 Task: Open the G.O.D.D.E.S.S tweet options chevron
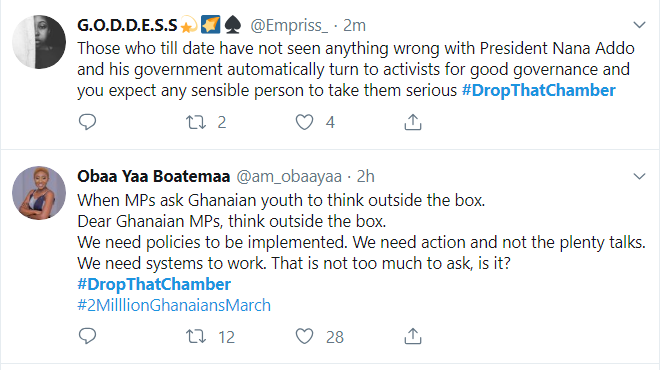click(x=639, y=25)
